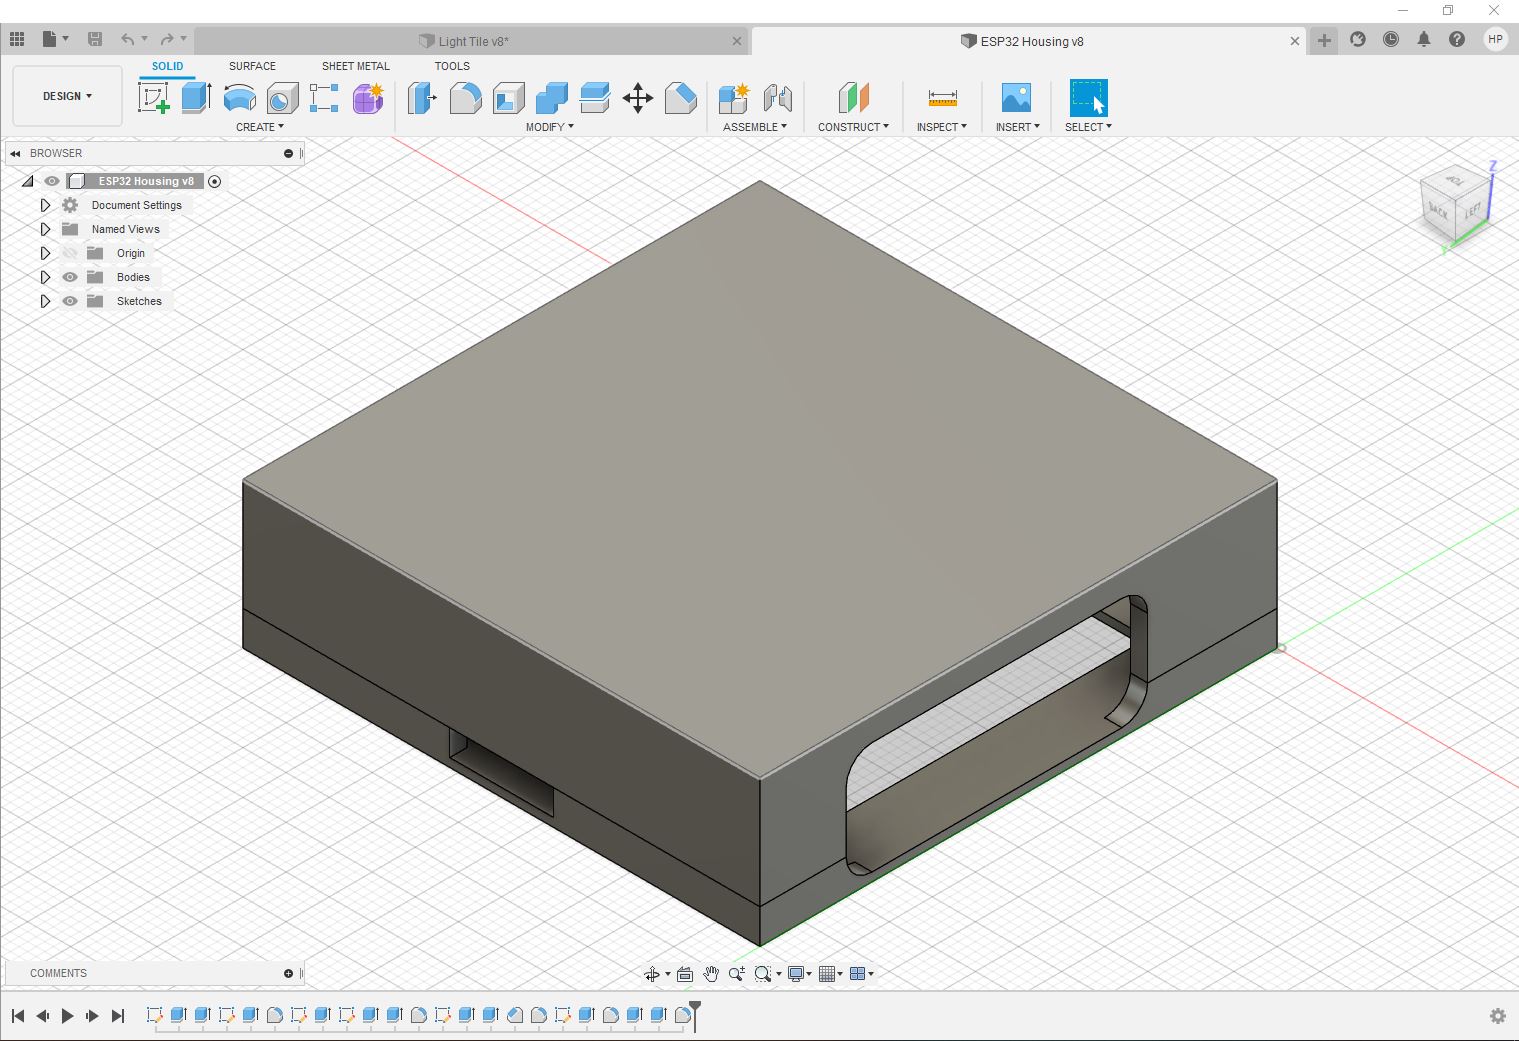1519x1041 pixels.
Task: Expand the Comments panel with plus button
Action: click(x=288, y=973)
